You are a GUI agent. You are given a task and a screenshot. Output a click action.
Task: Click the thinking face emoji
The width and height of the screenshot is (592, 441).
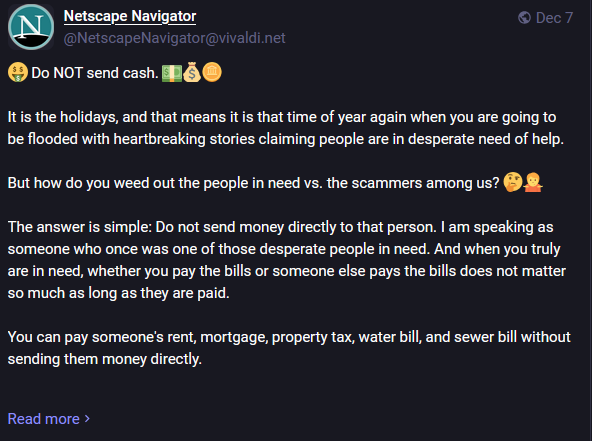[513, 182]
